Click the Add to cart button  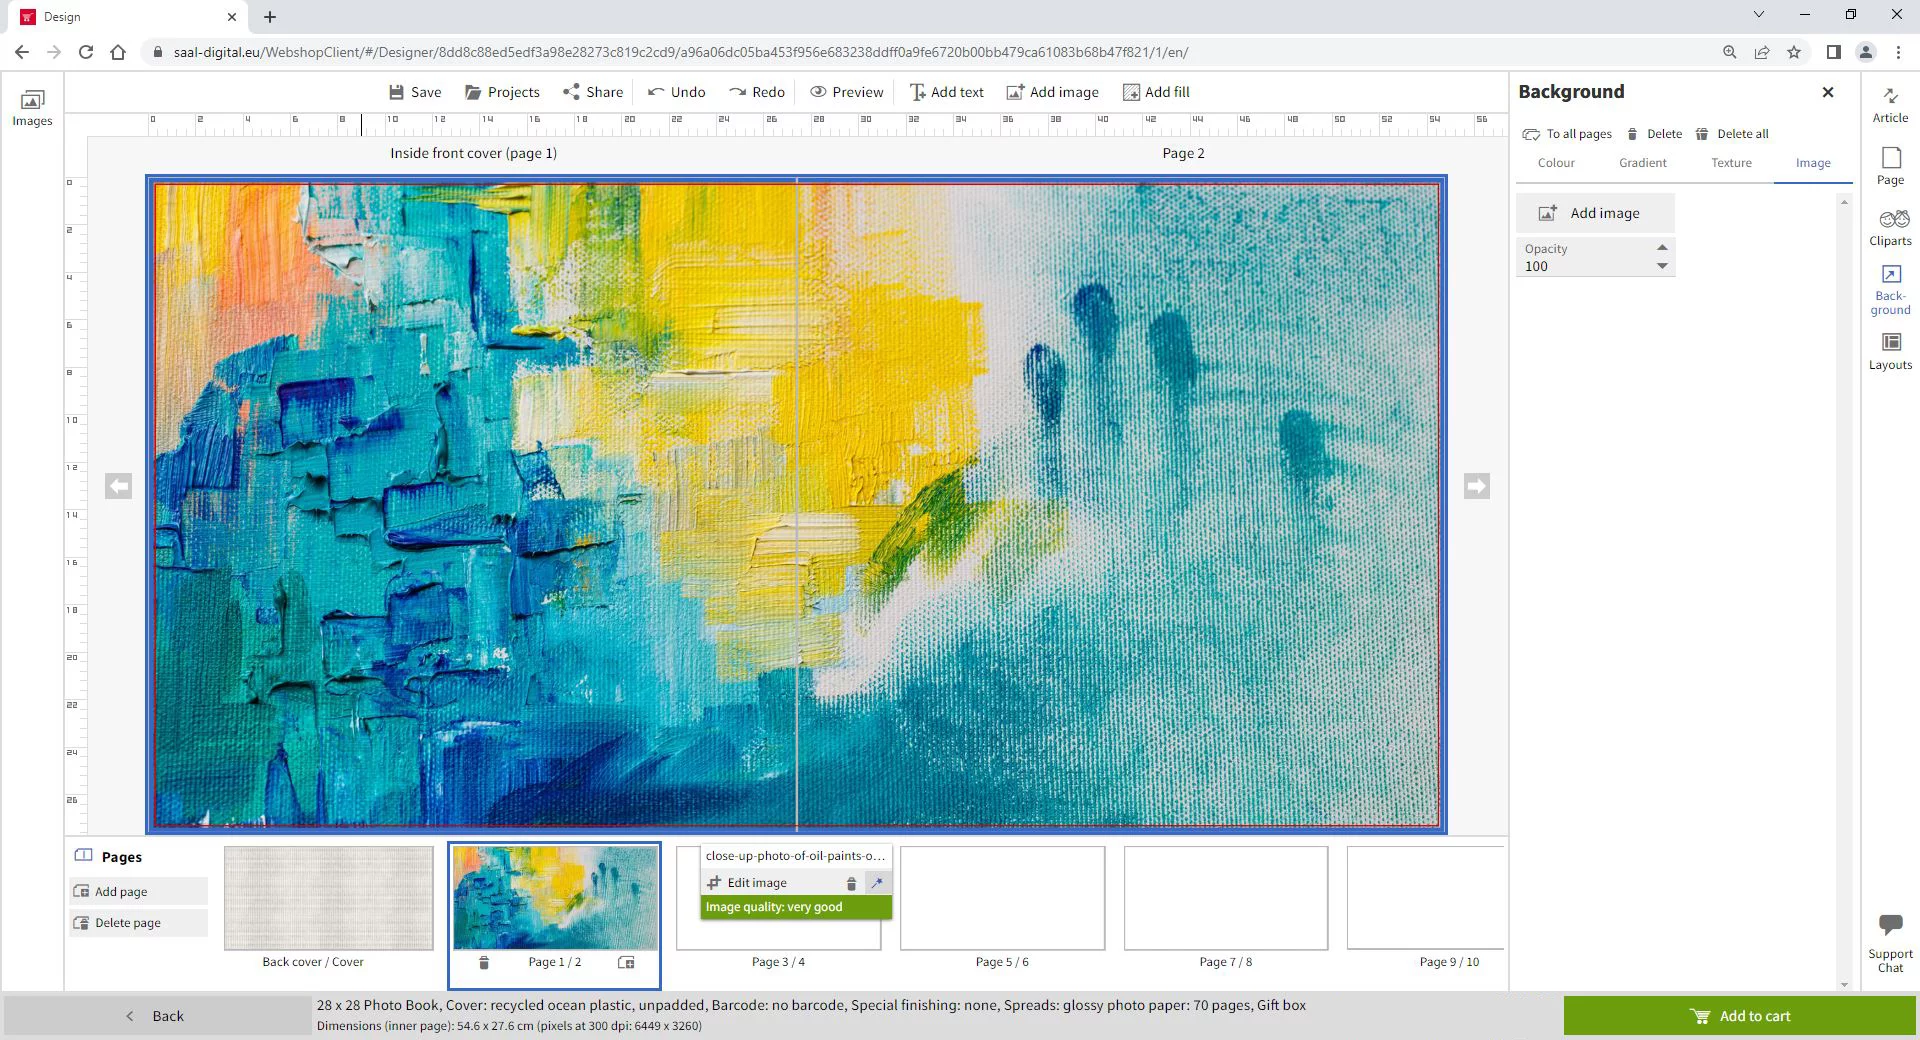click(1740, 1016)
